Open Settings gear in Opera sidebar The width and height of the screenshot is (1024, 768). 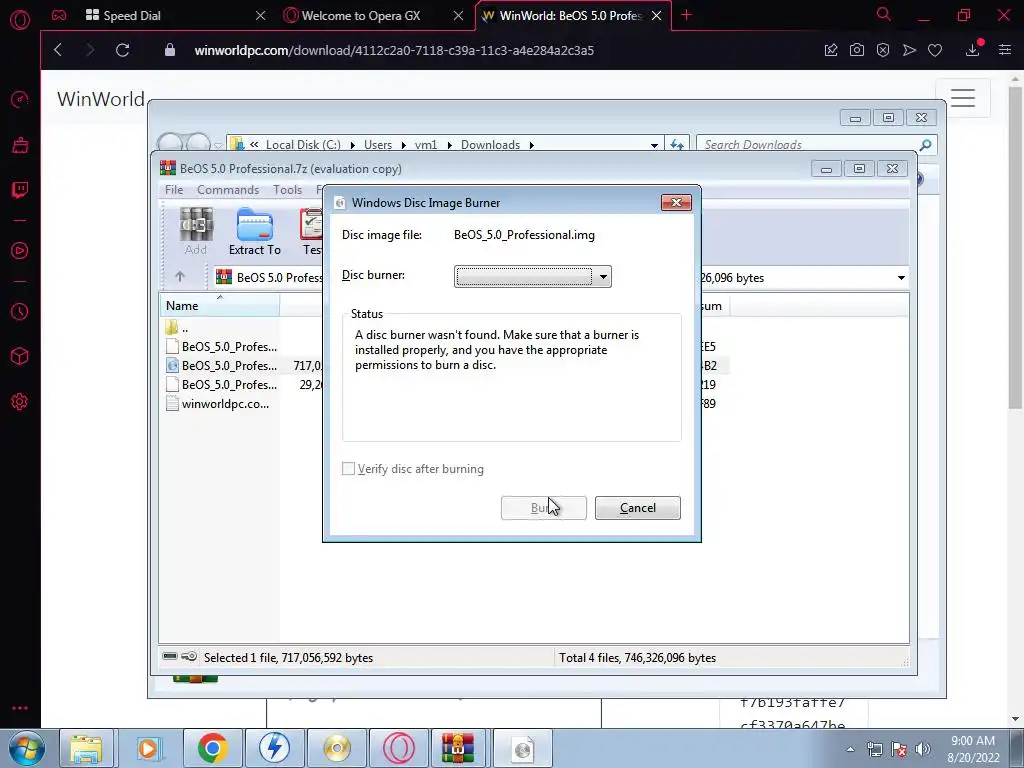click(x=20, y=402)
